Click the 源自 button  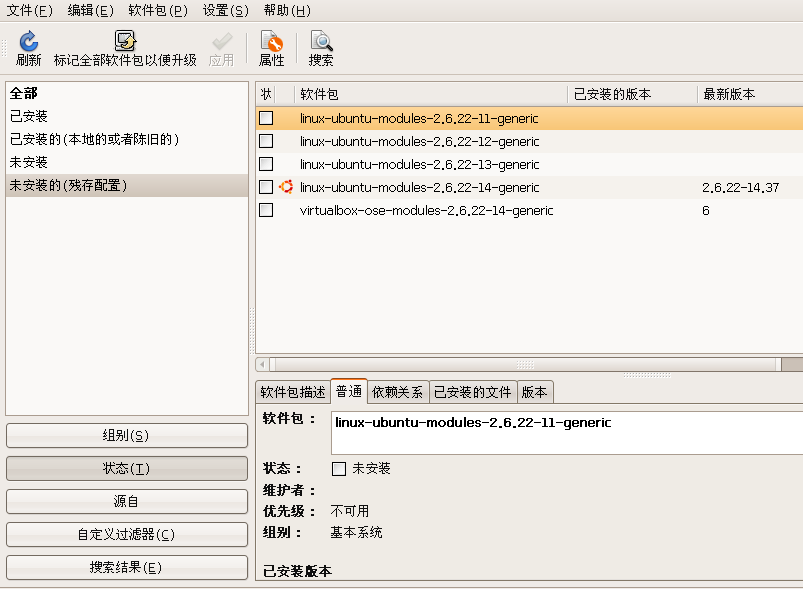pyautogui.click(x=126, y=501)
